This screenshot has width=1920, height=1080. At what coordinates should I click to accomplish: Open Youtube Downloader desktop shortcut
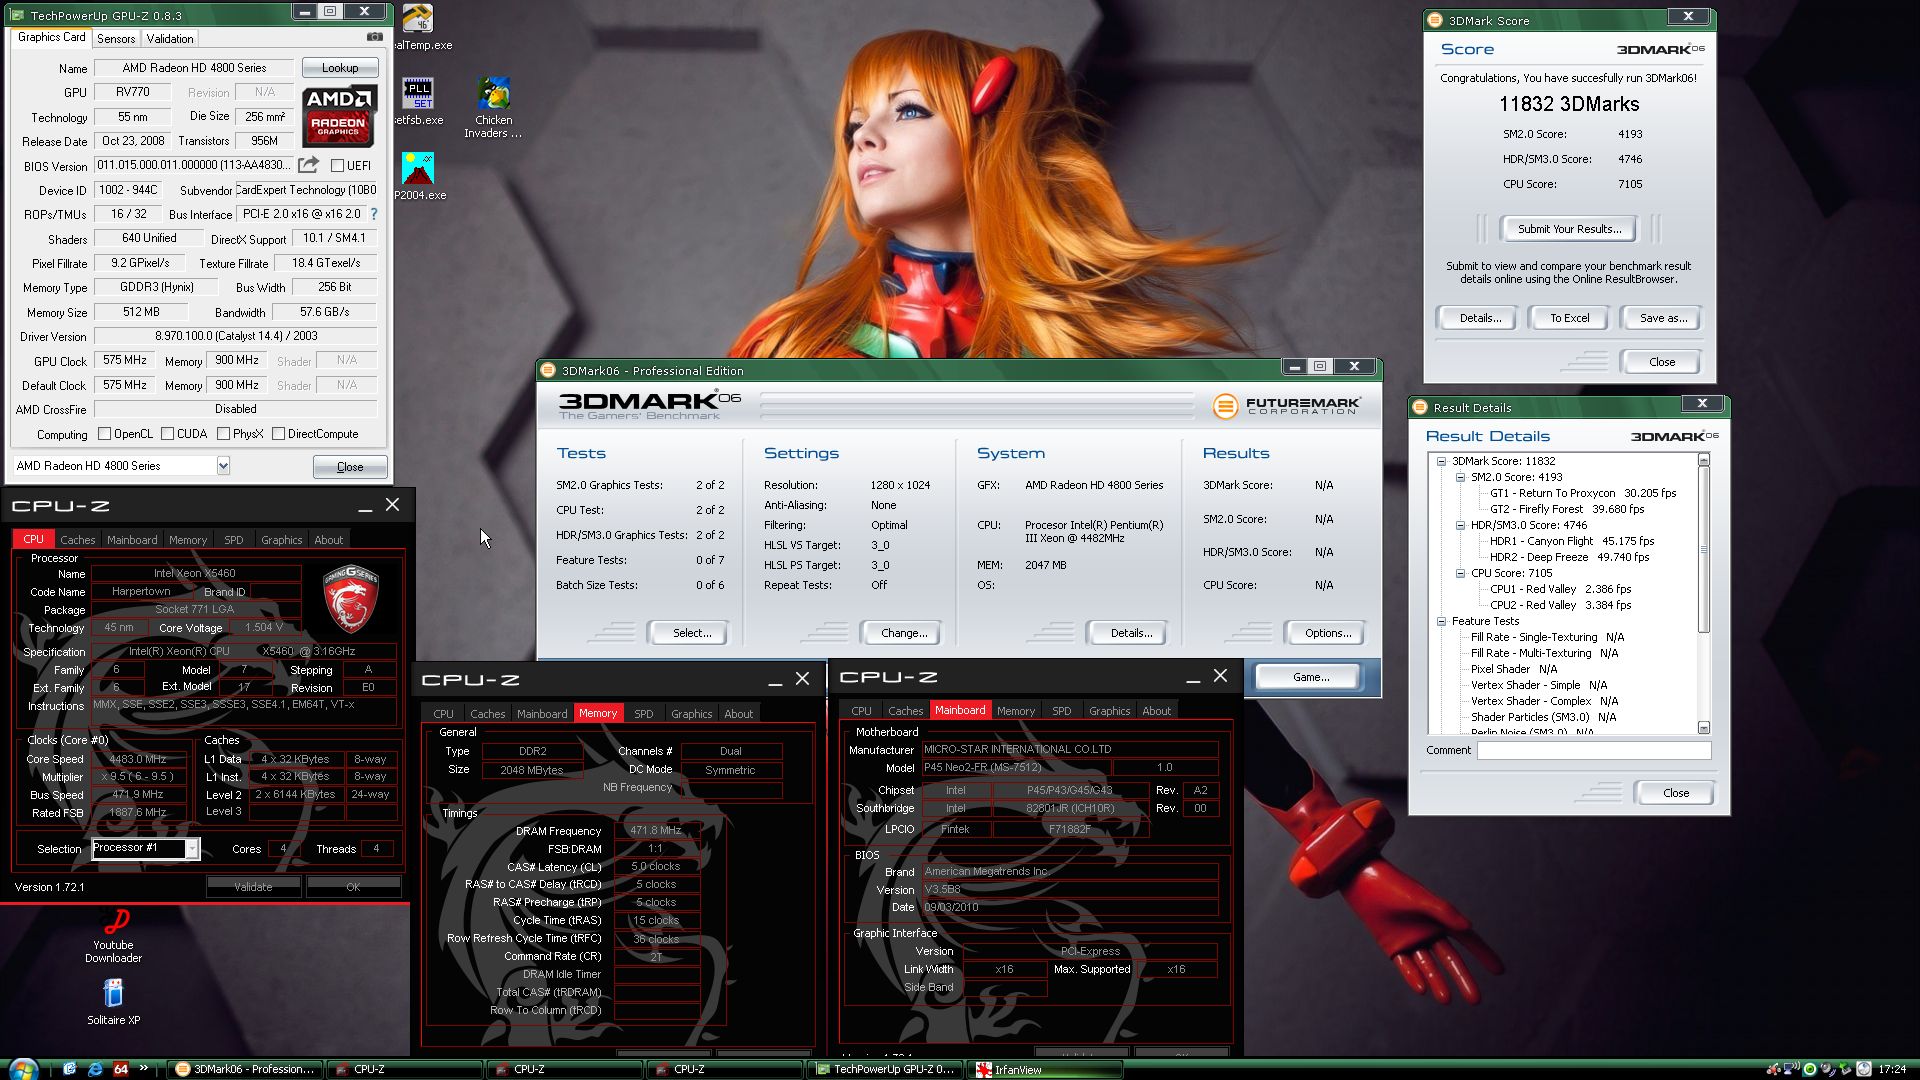pos(114,936)
